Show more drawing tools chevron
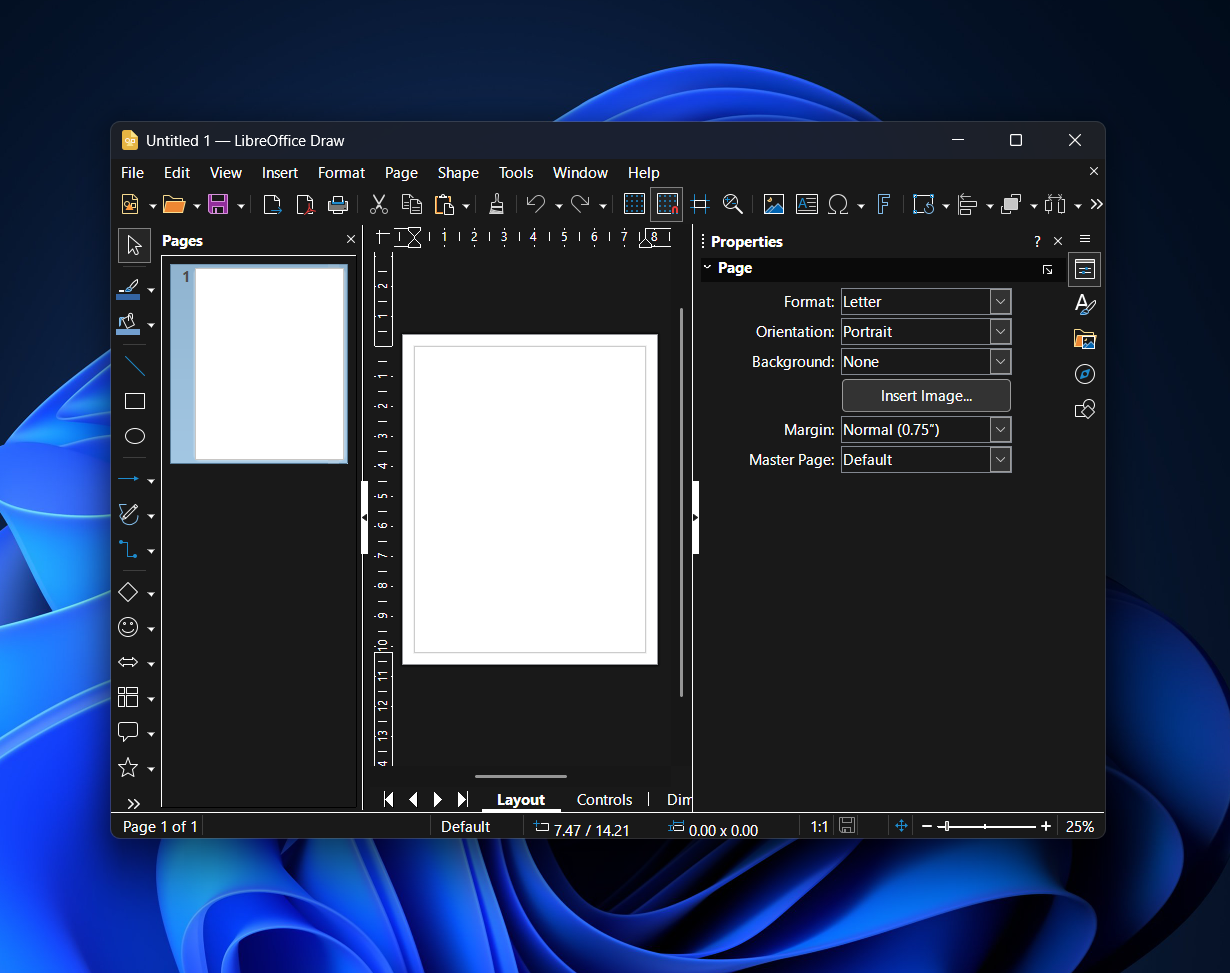 tap(134, 804)
